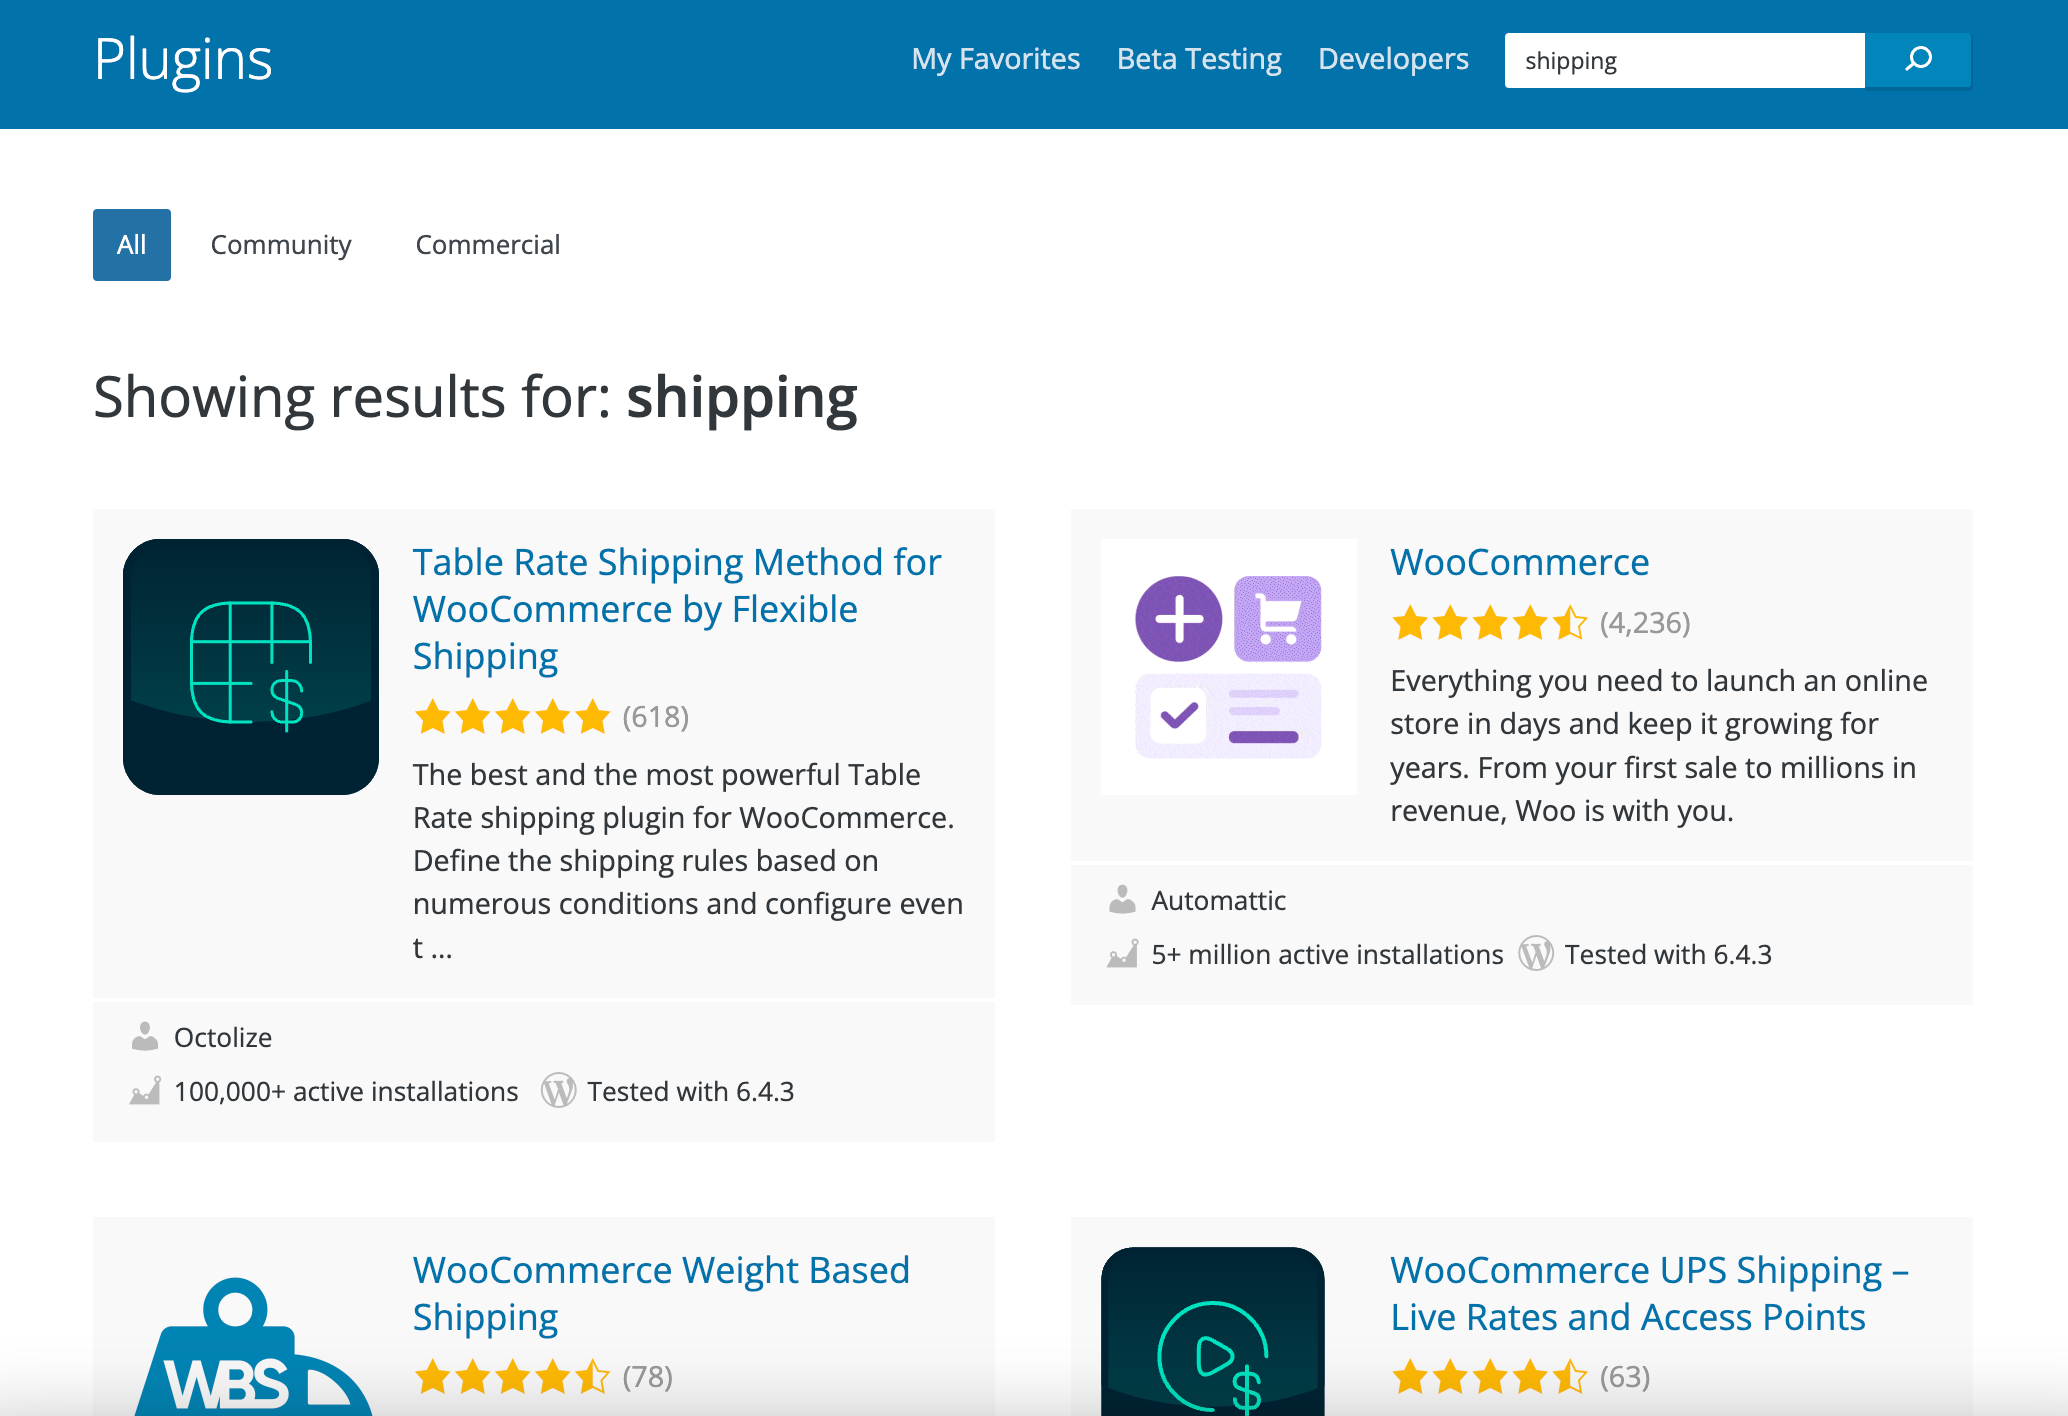Click the Automattic author name
The image size is (2068, 1416).
(1218, 901)
